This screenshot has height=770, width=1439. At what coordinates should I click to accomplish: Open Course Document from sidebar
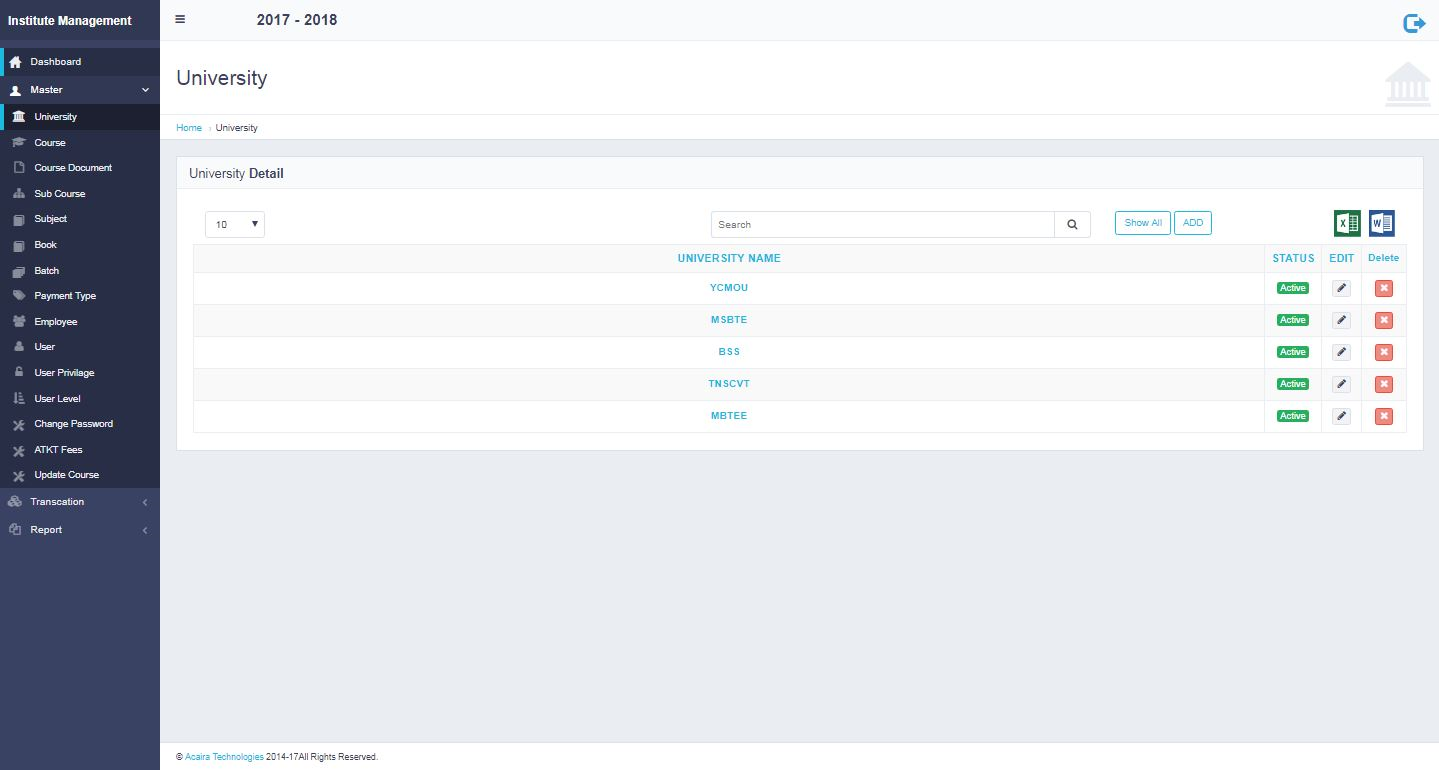click(73, 168)
